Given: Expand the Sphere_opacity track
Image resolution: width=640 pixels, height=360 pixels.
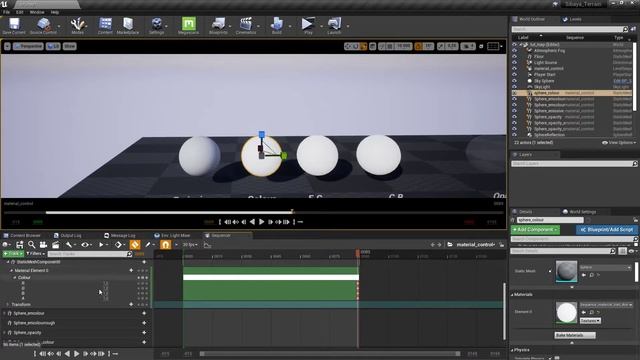Looking at the screenshot, I should [4, 333].
